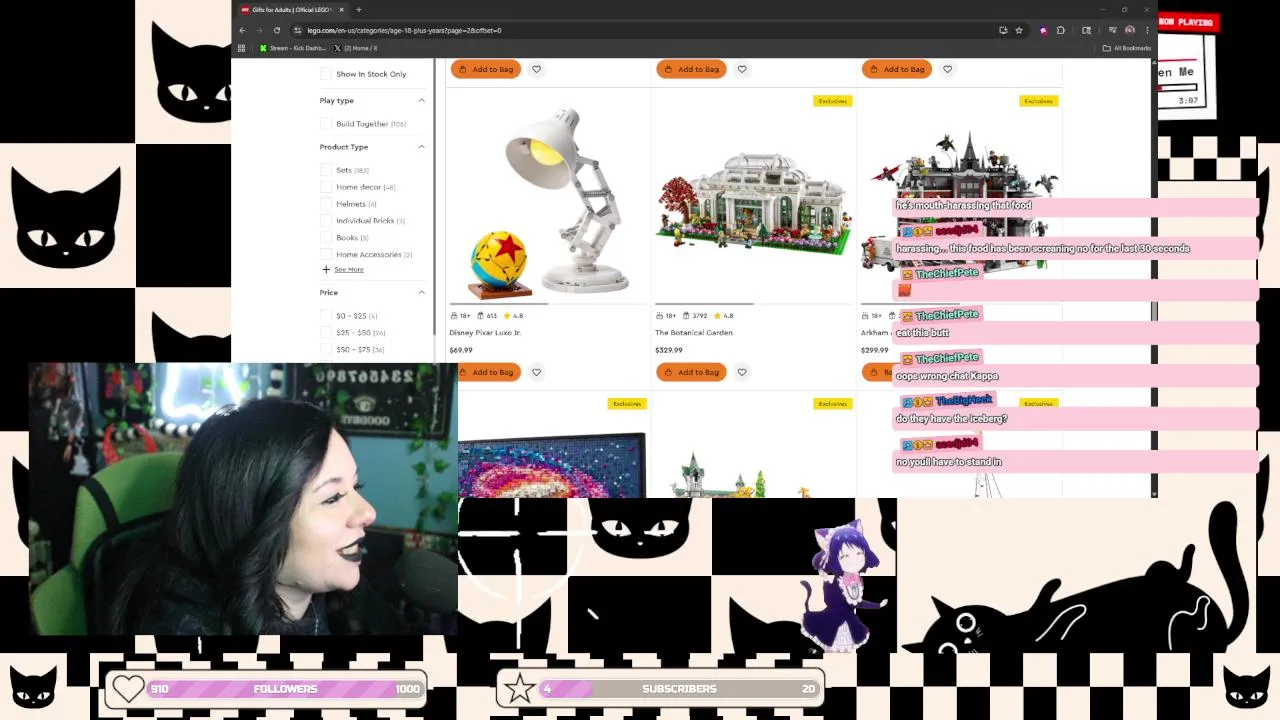The image size is (1280, 720).
Task: Open The Botanical Garden product title
Action: coord(694,333)
